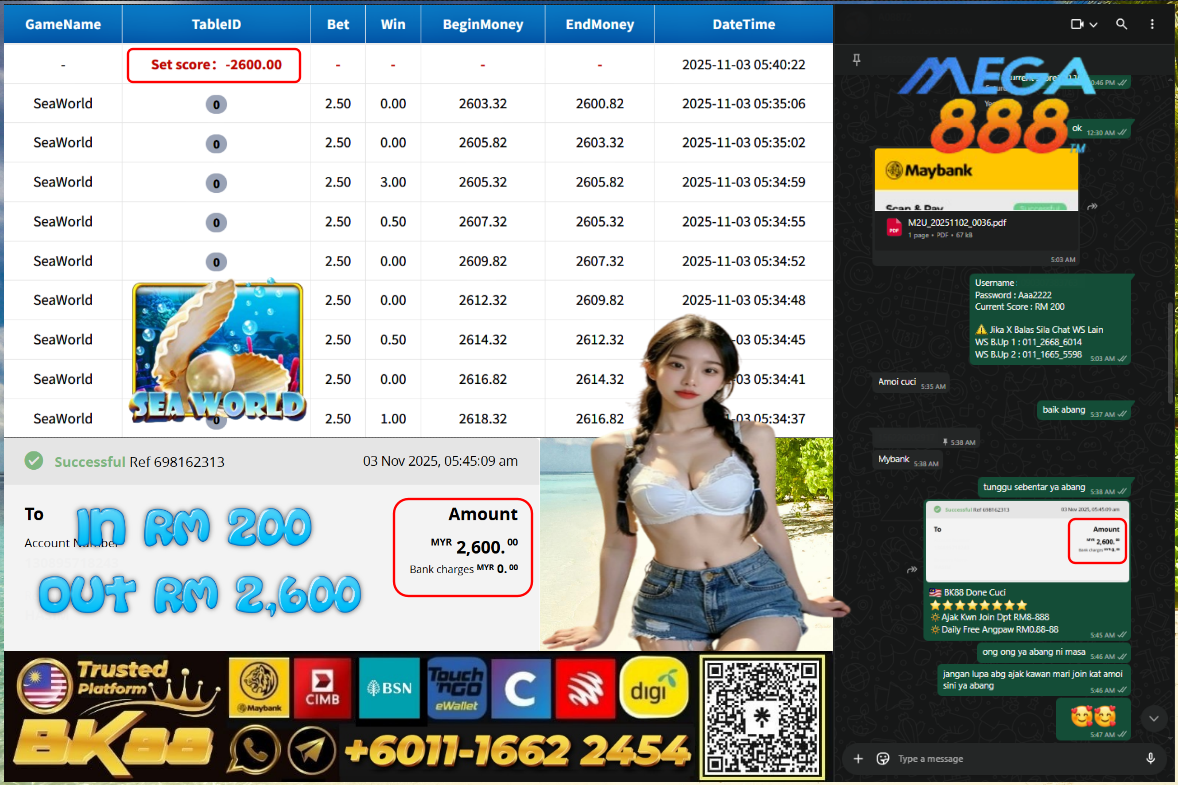Open the dropdown arrow beside the video call icon
The width and height of the screenshot is (1178, 785).
tap(1093, 25)
